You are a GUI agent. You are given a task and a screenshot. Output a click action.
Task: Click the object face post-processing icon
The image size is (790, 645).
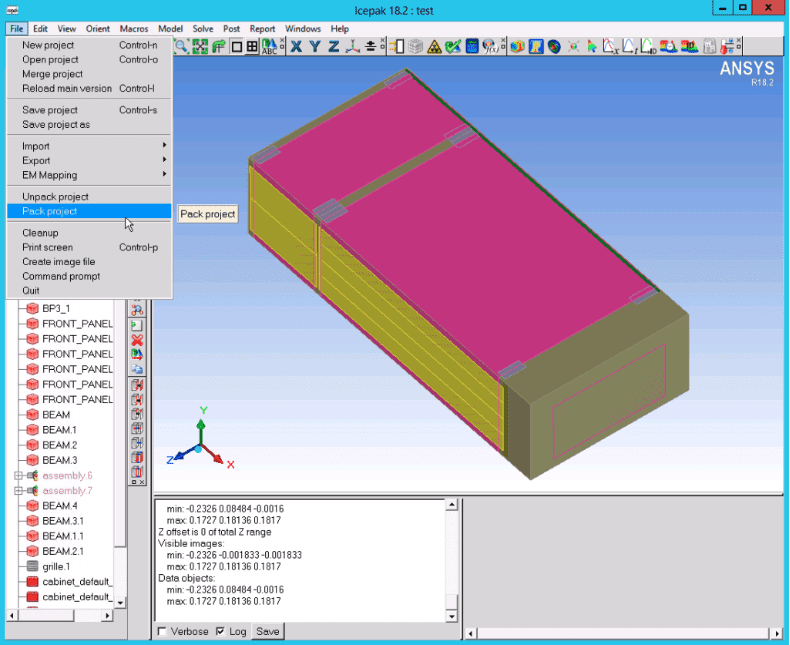point(517,47)
